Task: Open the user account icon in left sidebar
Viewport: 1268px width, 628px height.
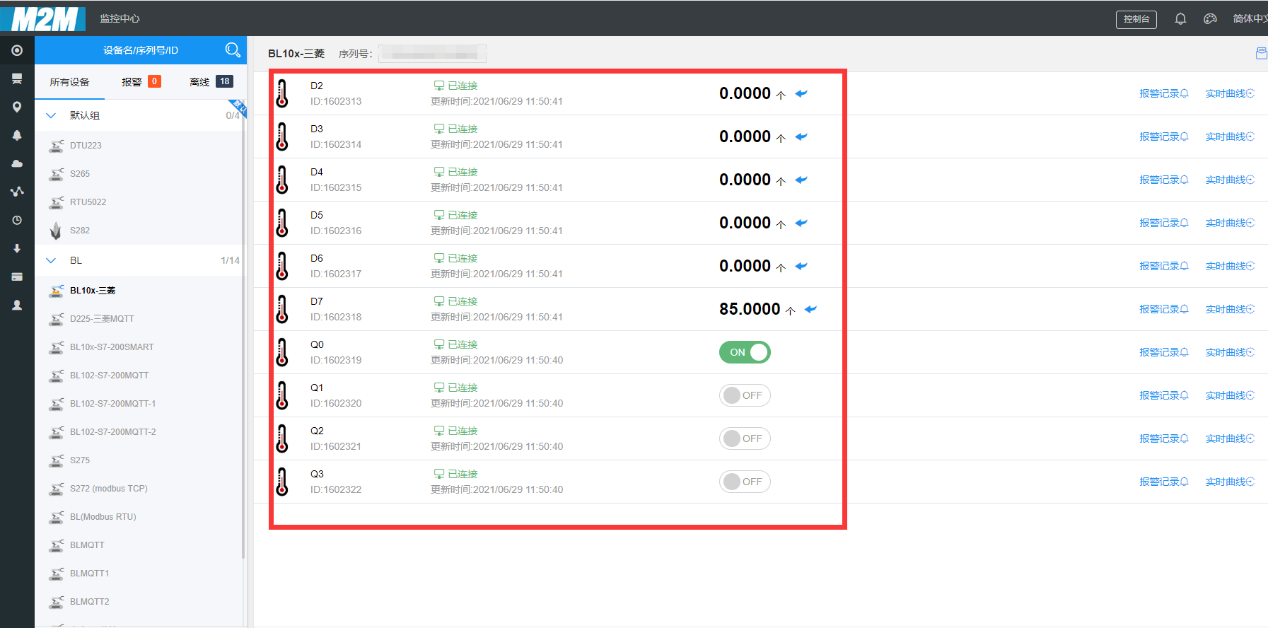Action: 17,305
